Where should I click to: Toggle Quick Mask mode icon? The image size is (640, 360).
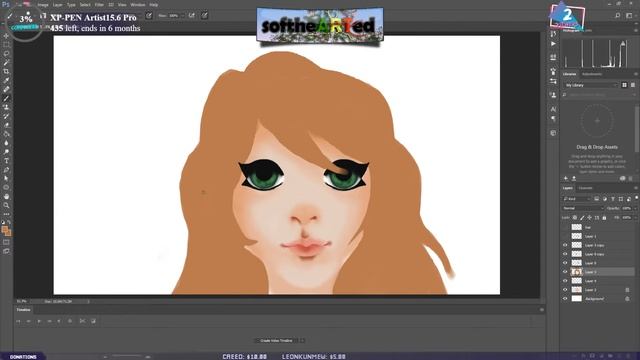[6, 242]
